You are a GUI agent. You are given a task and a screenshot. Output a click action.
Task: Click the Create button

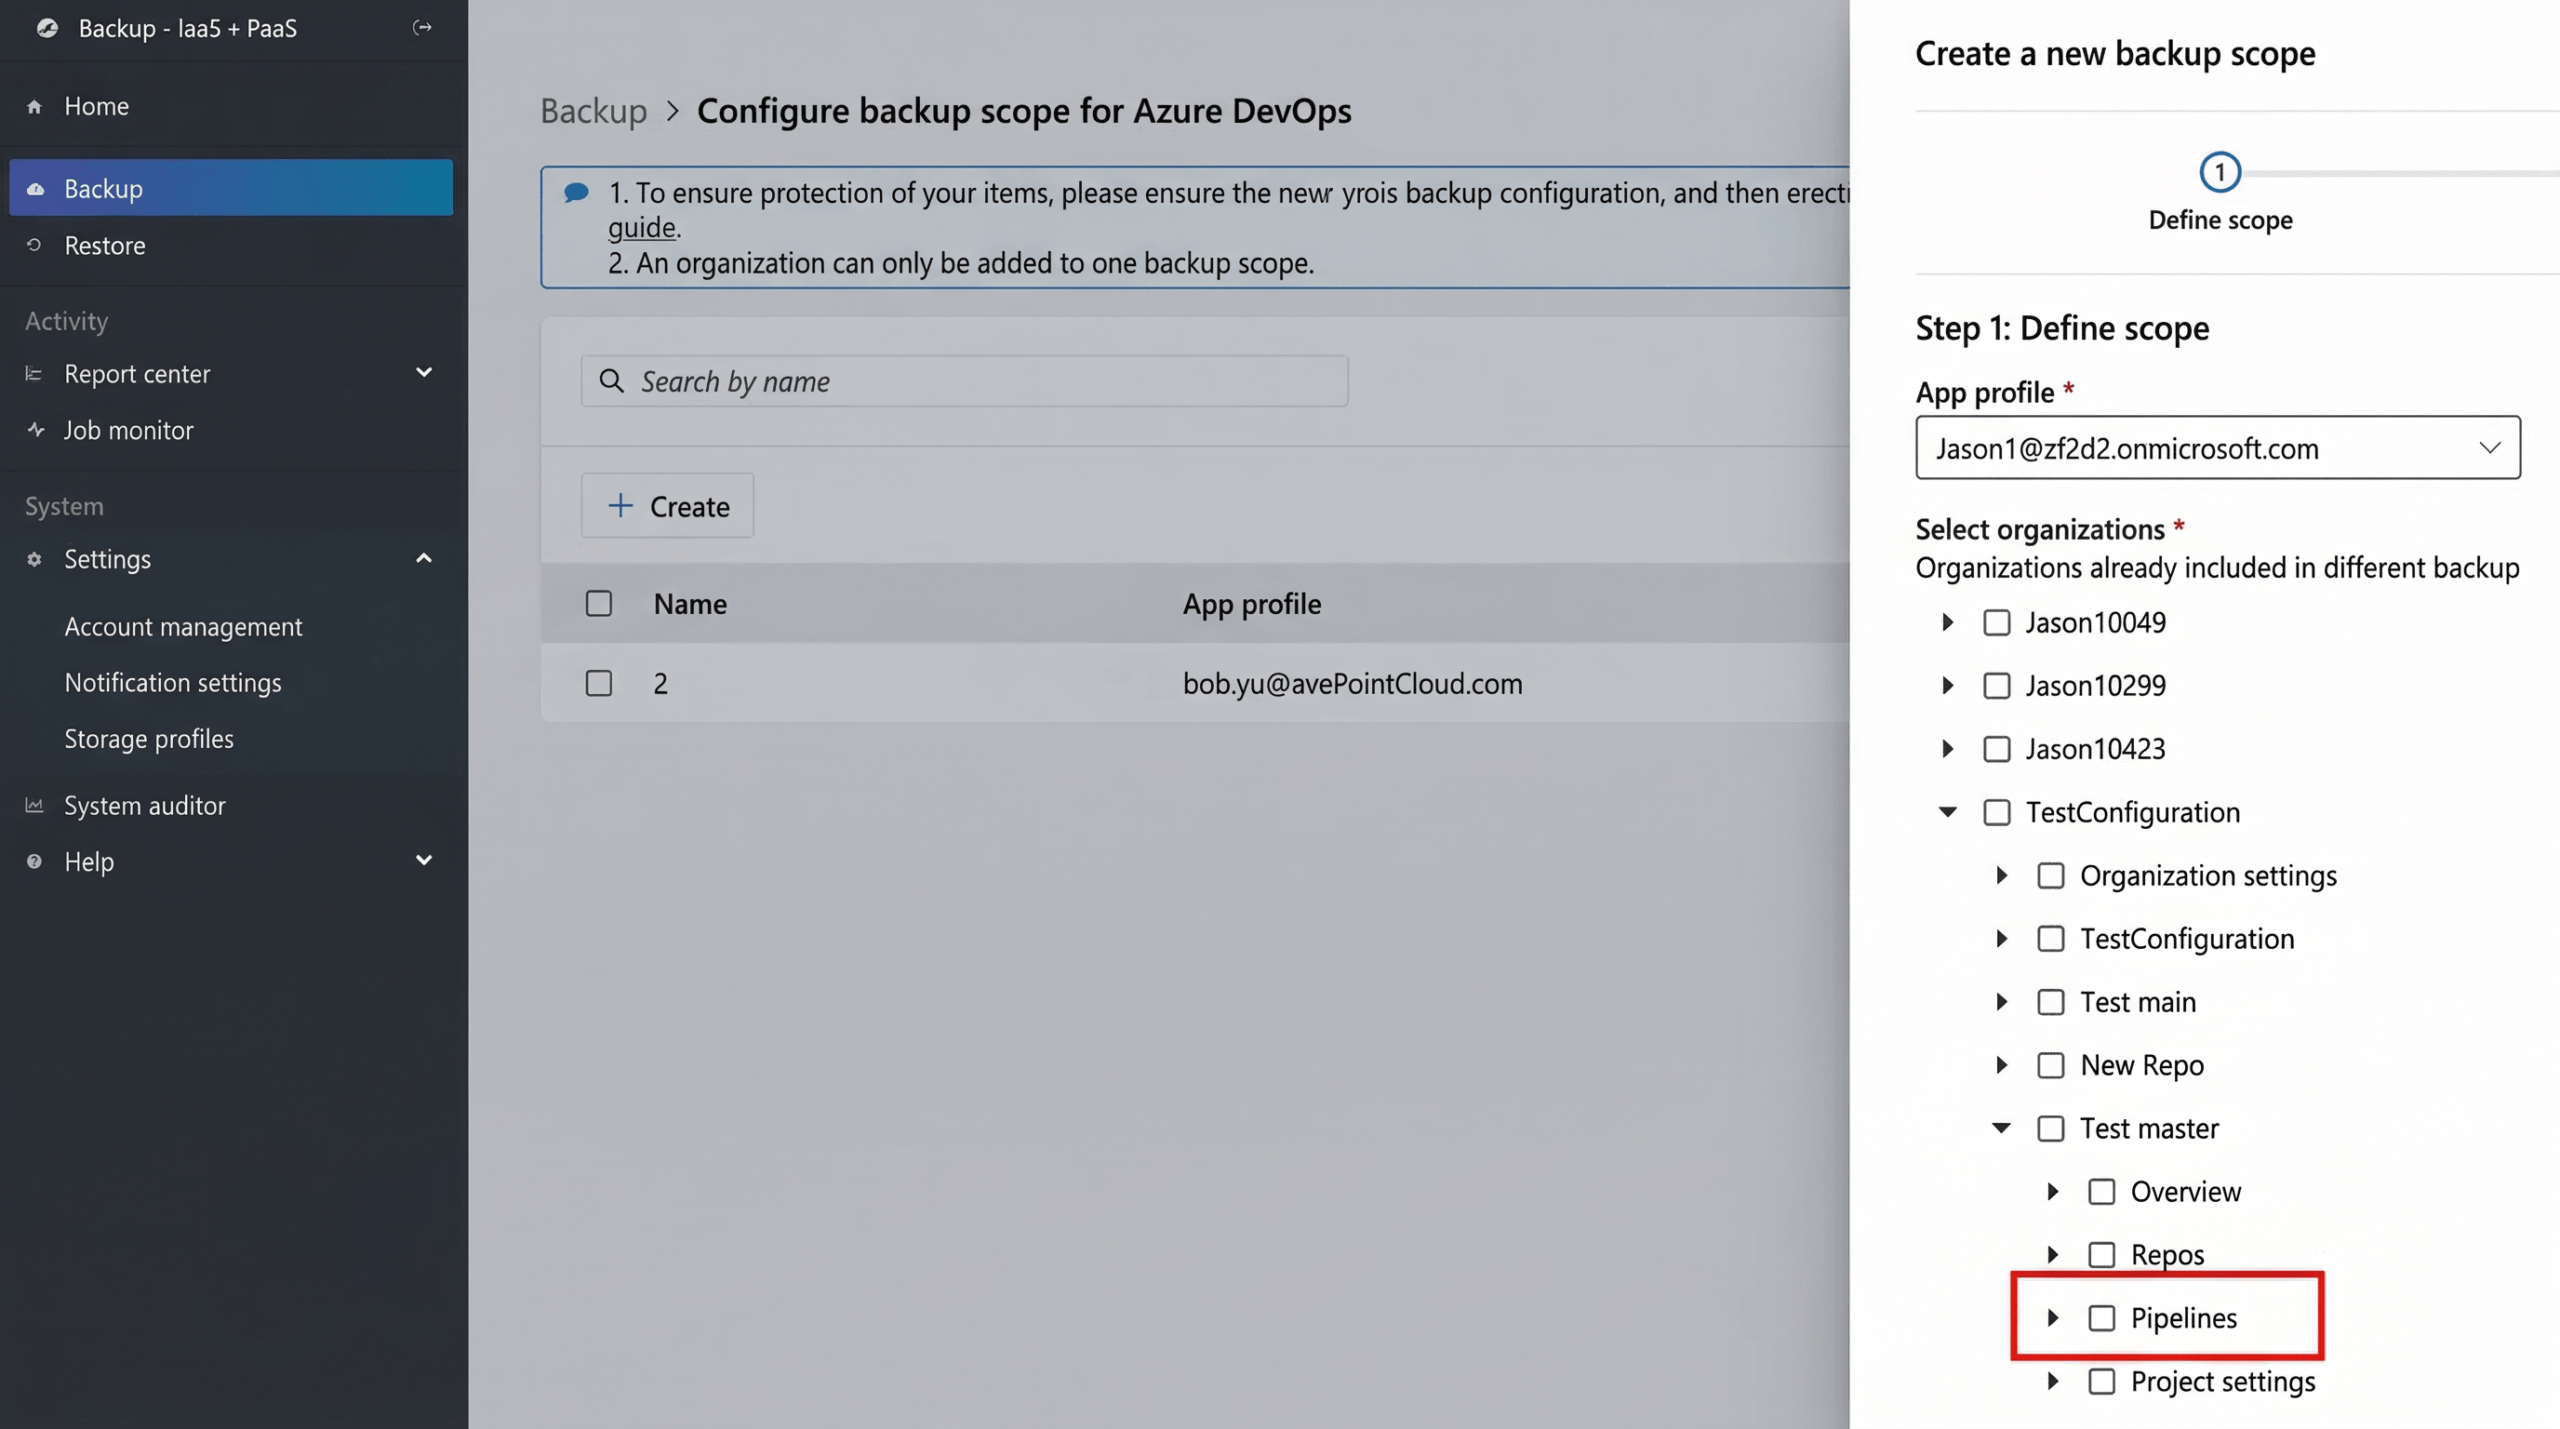(x=667, y=506)
